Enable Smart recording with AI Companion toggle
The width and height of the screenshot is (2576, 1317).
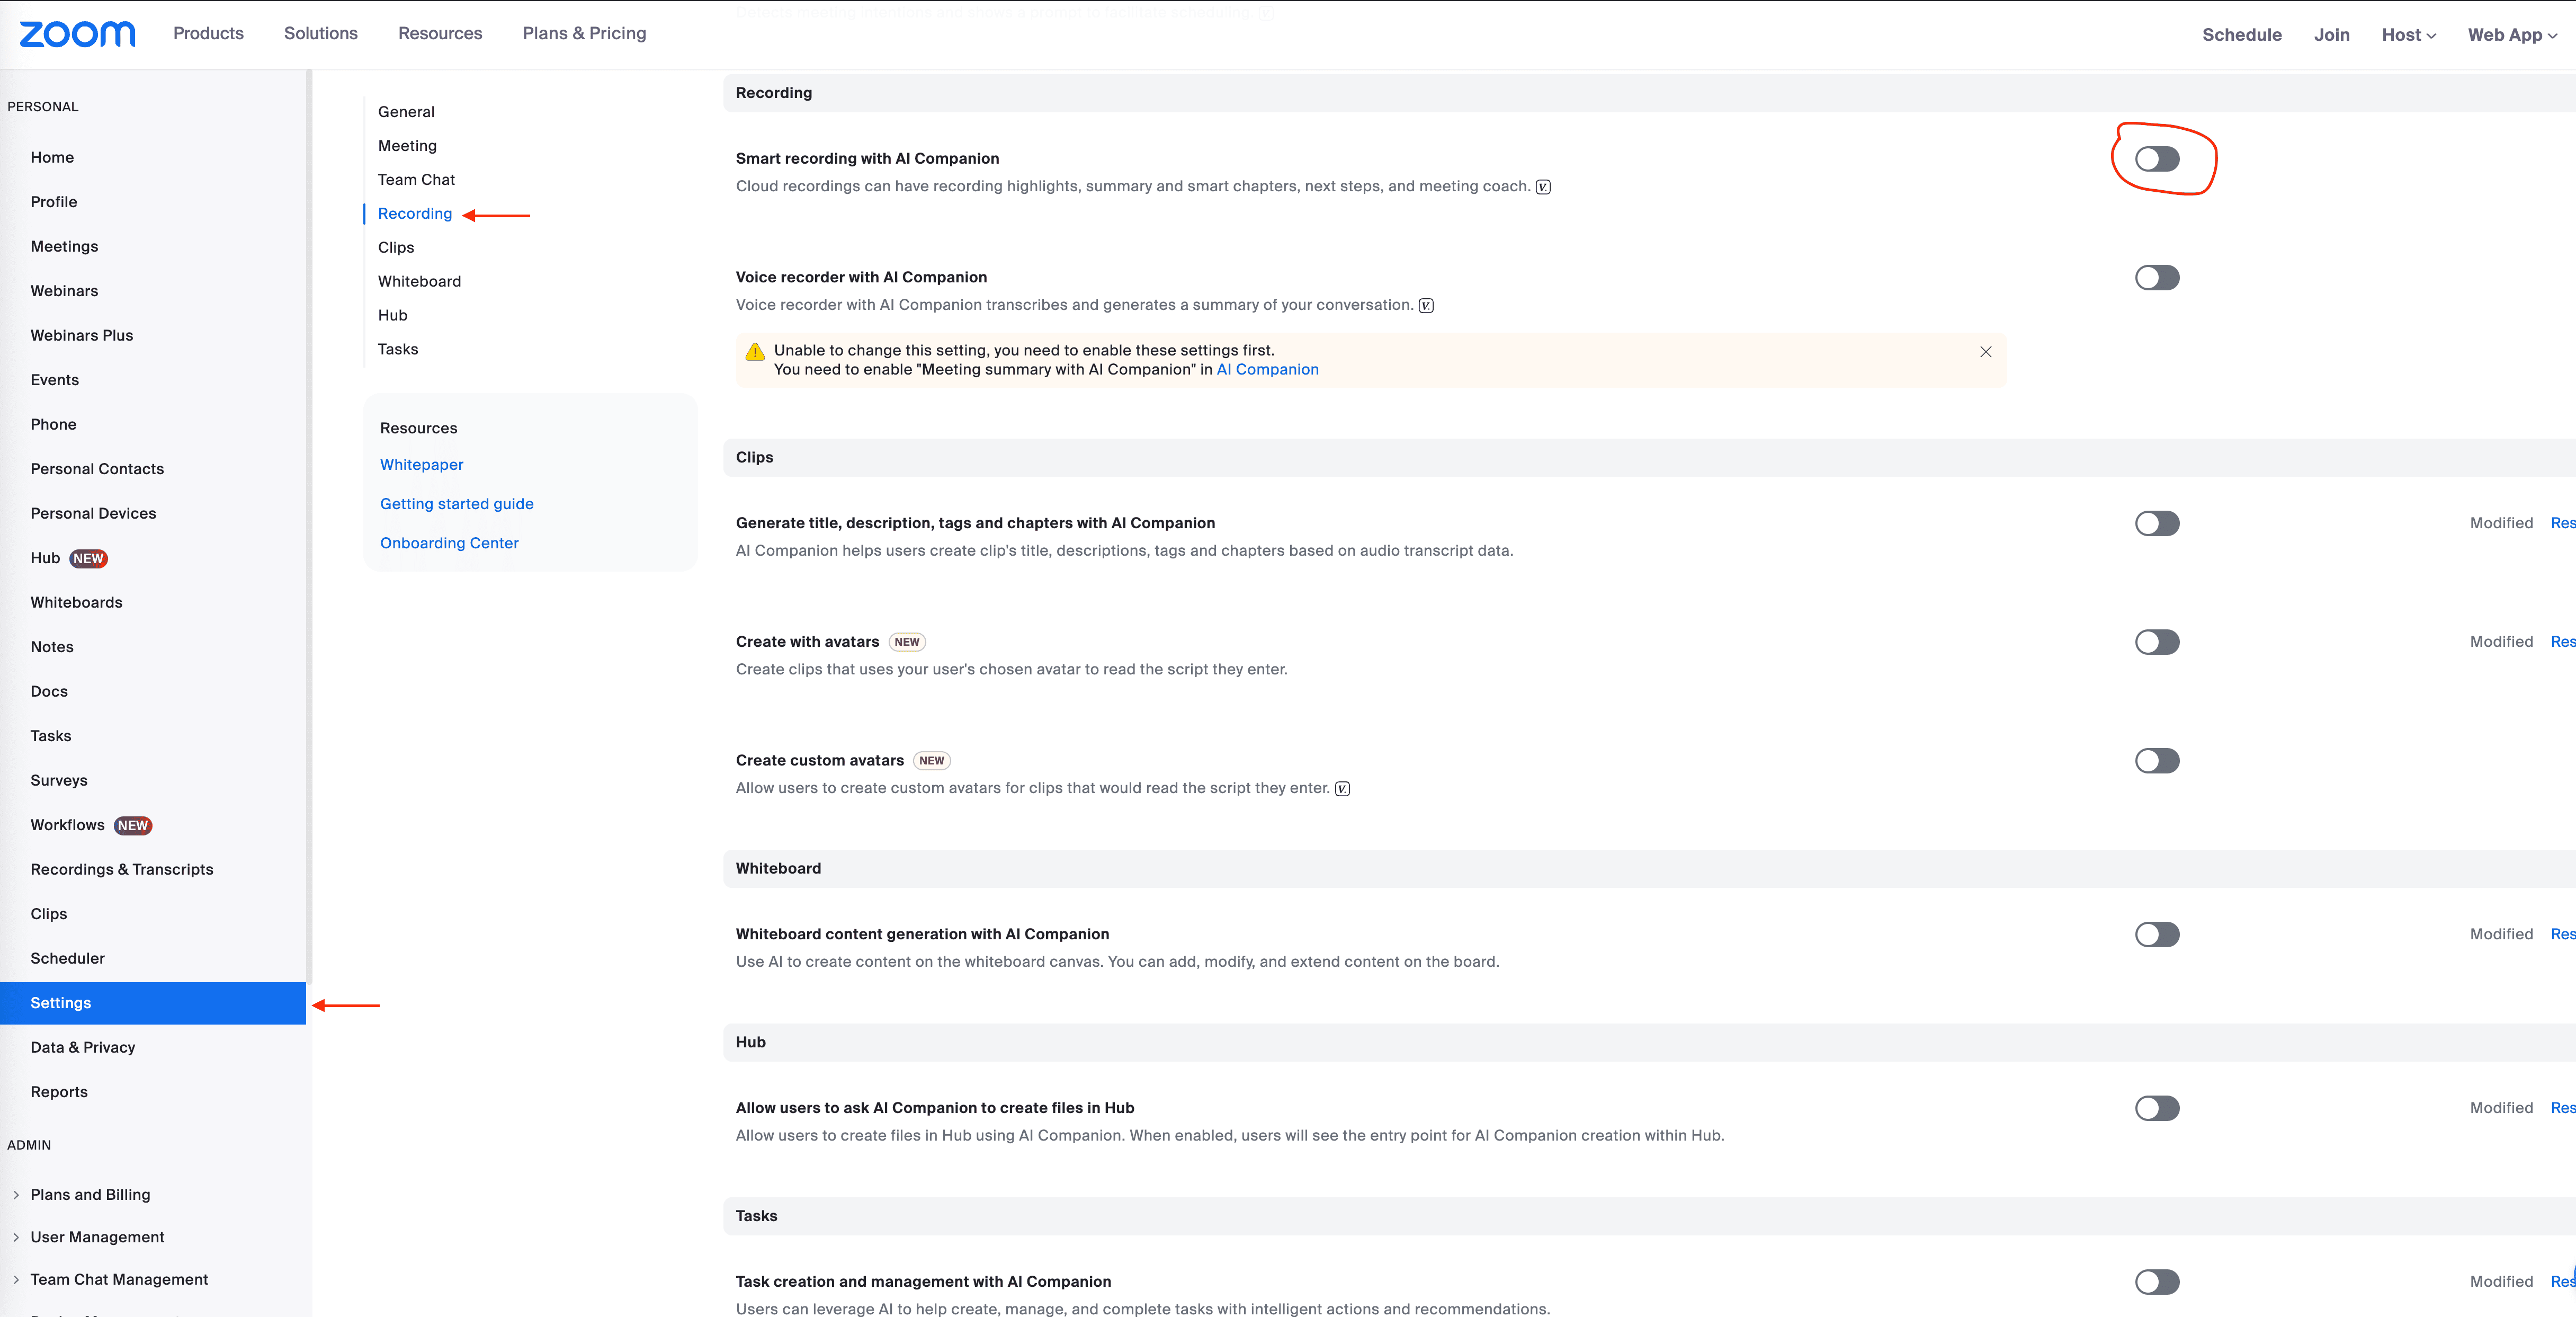[2156, 159]
